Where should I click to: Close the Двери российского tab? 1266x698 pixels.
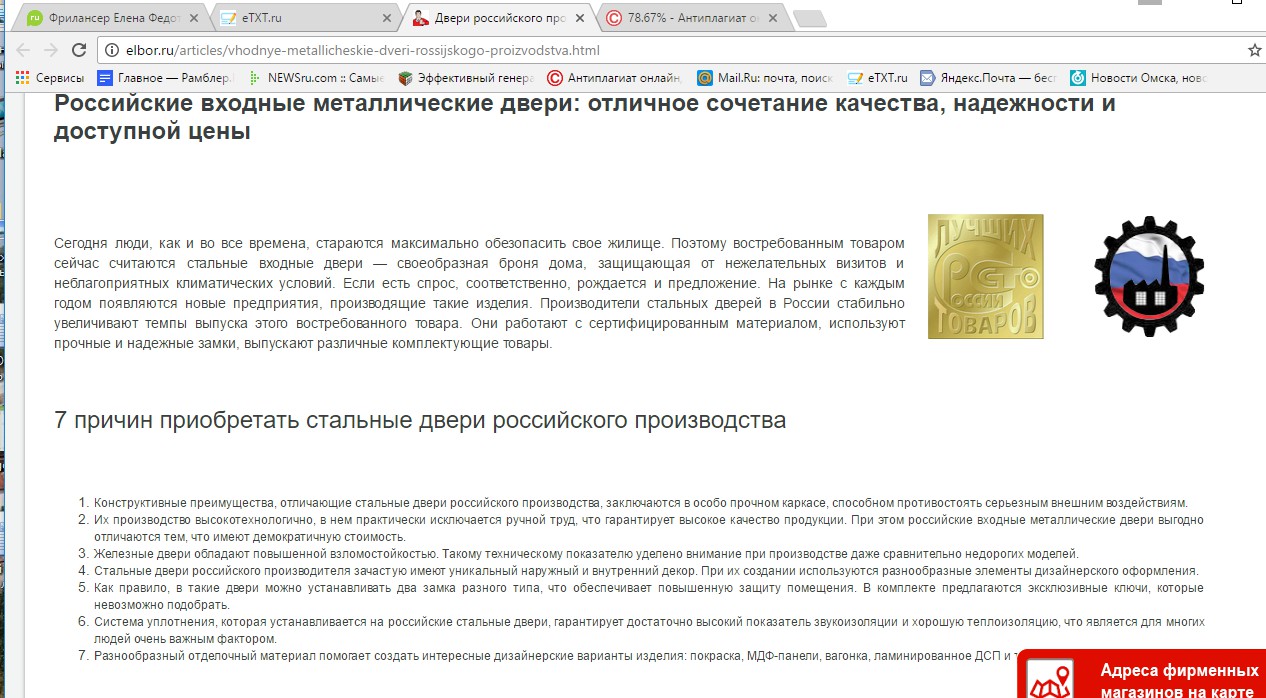(x=579, y=18)
